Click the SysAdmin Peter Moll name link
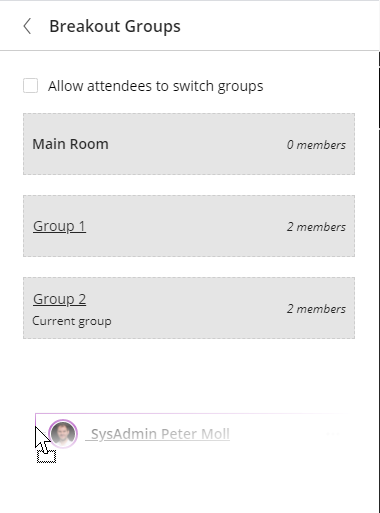Viewport: 380px width, 513px height. (x=158, y=434)
